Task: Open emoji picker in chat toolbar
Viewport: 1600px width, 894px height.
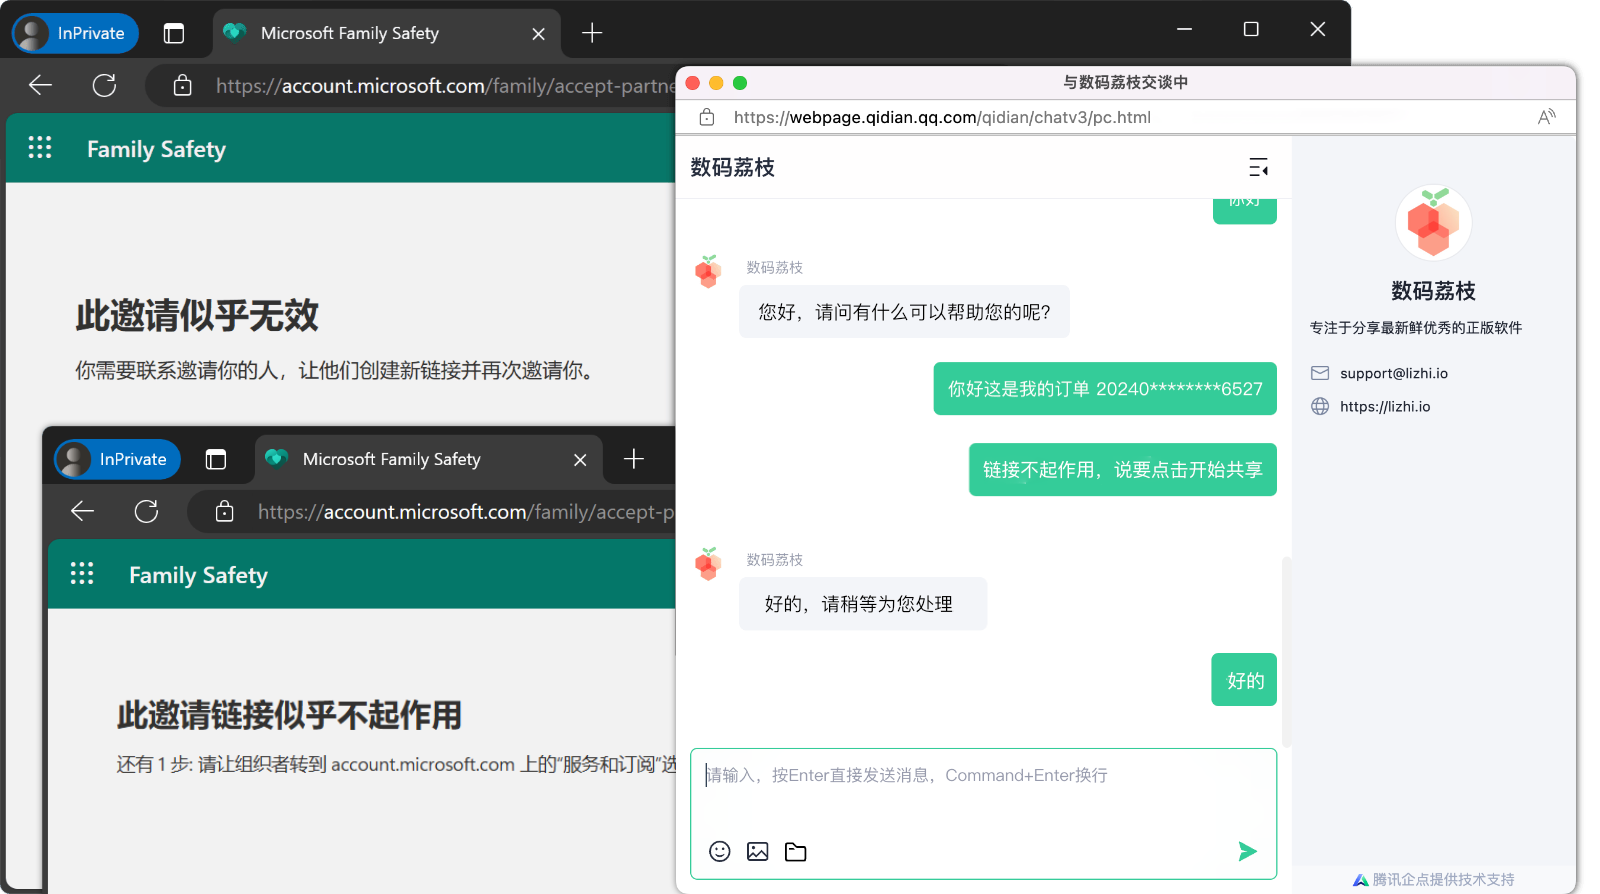Action: pyautogui.click(x=720, y=851)
